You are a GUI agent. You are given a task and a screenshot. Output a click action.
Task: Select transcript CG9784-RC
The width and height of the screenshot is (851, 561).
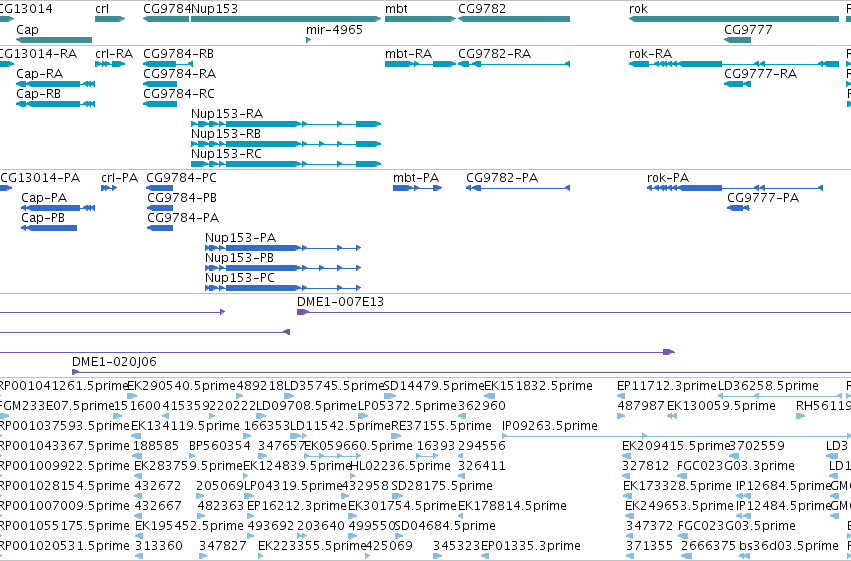[160, 104]
